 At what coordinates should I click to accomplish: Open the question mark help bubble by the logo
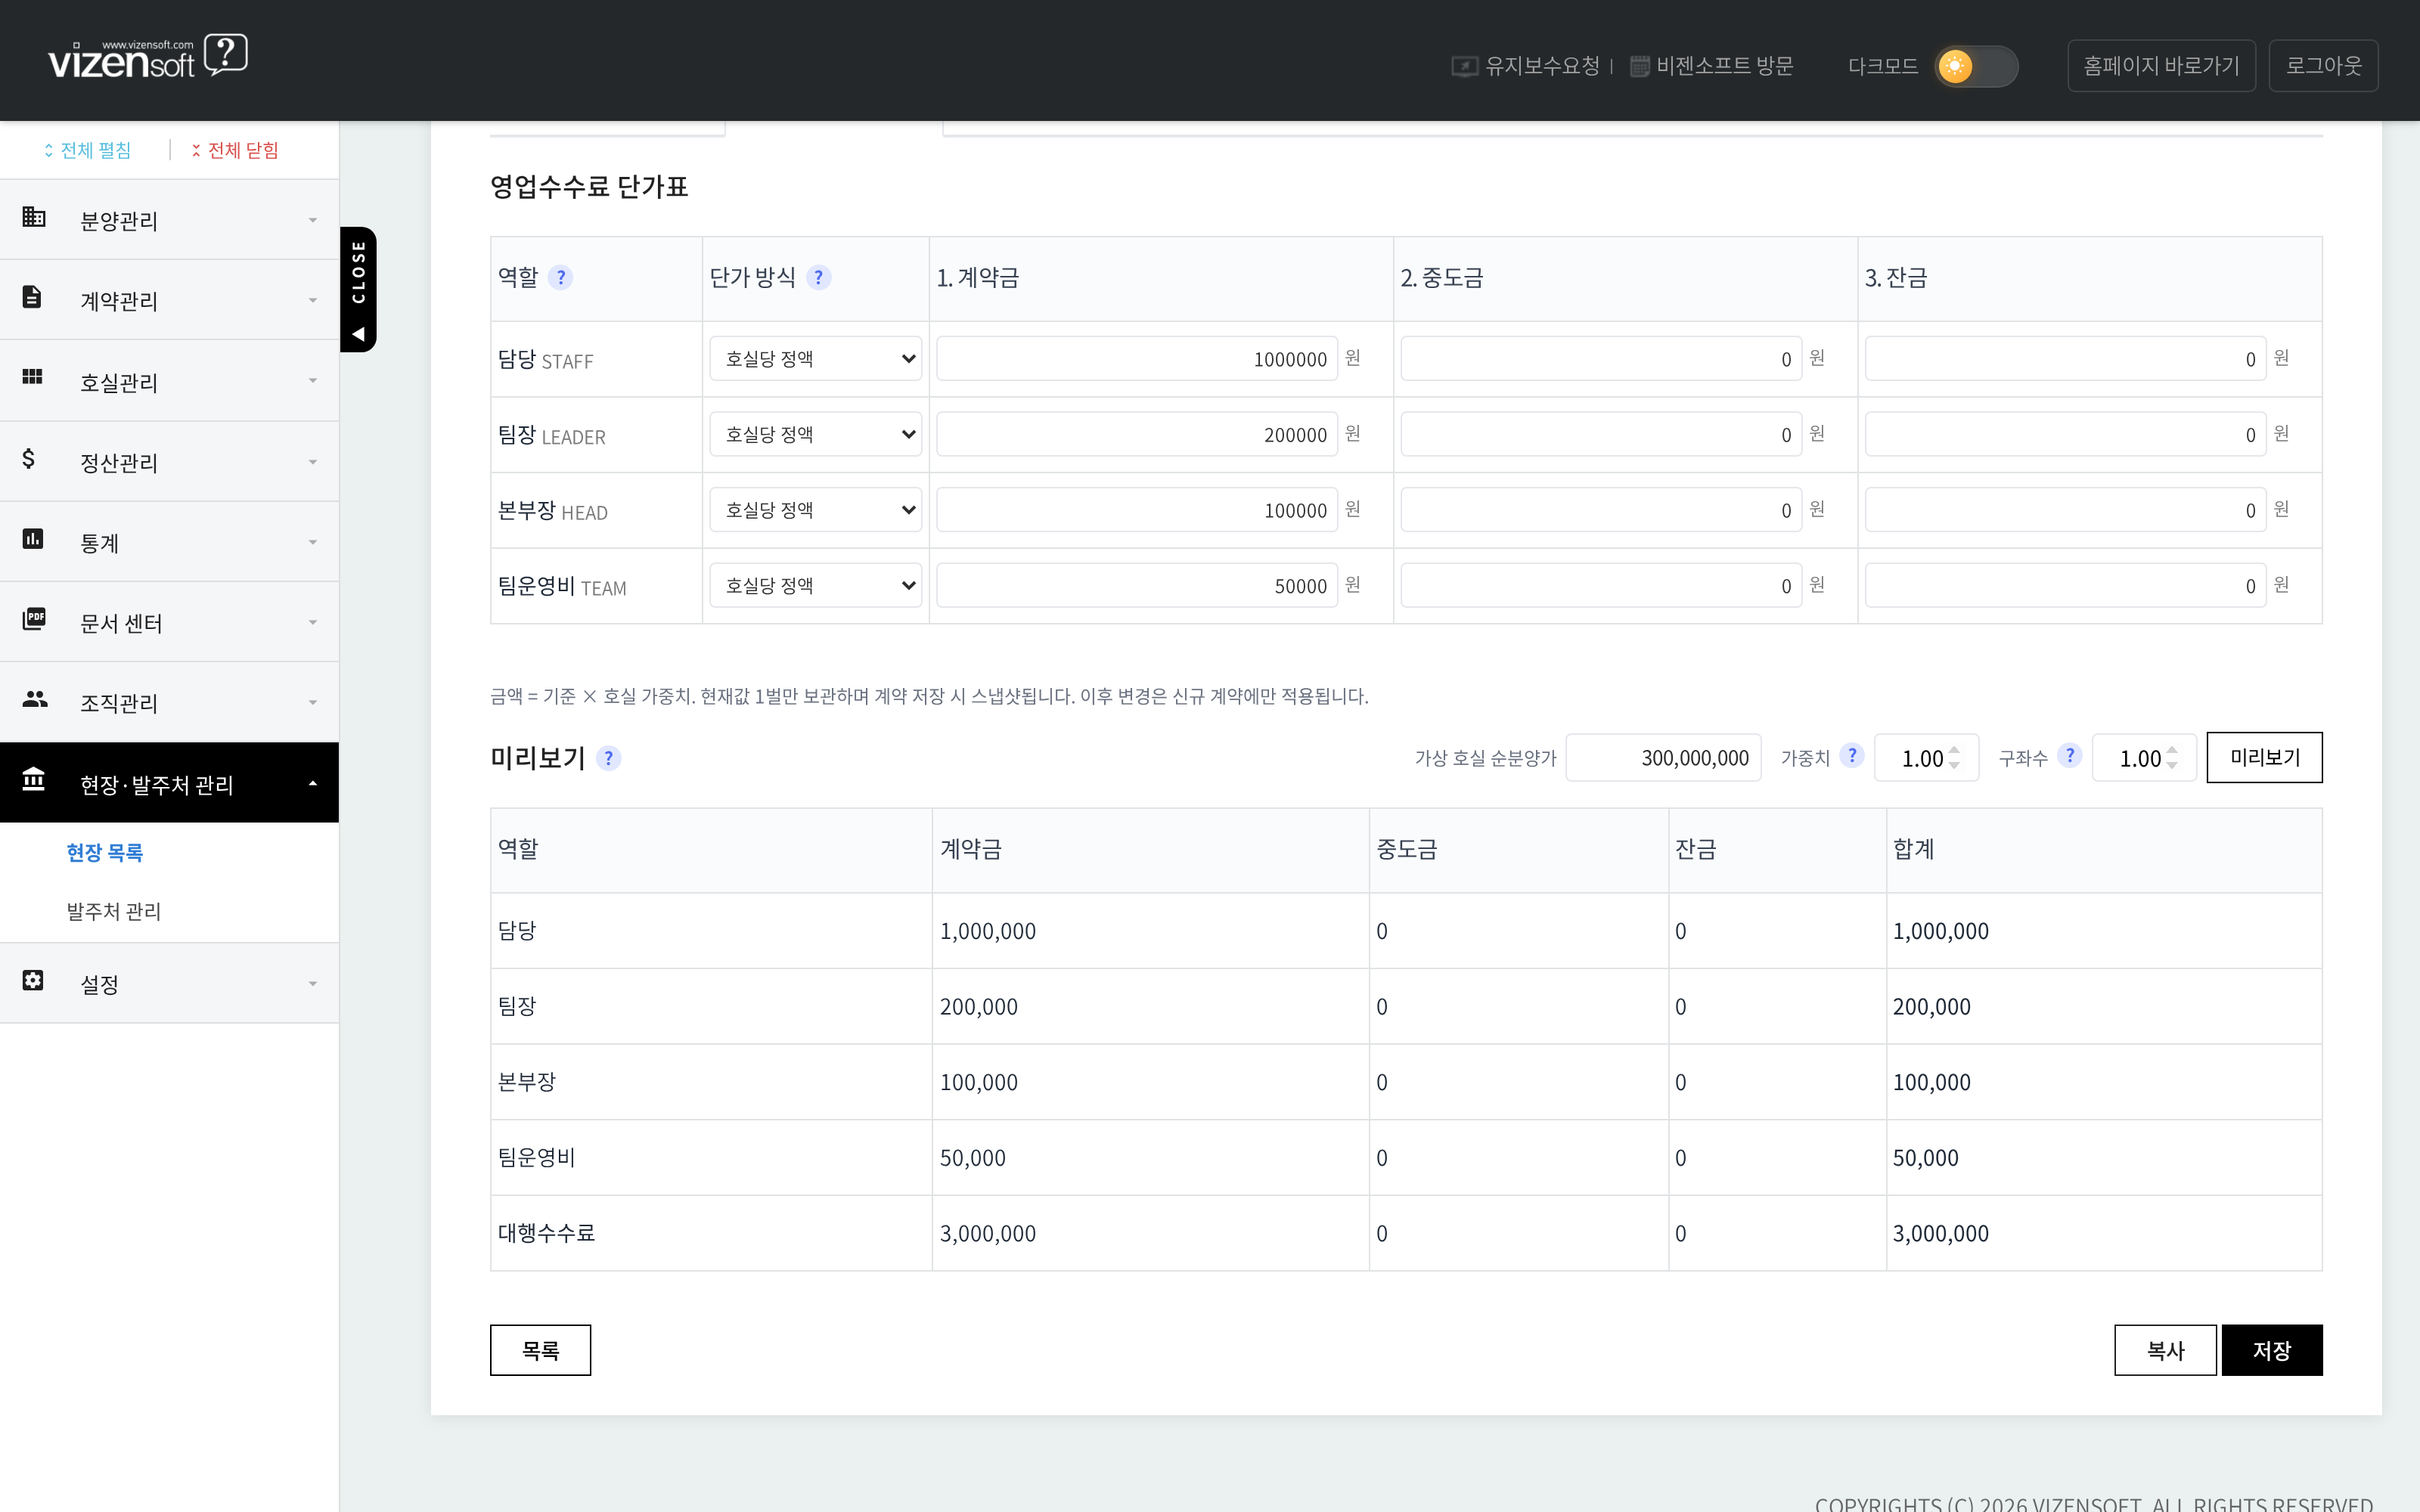point(226,54)
